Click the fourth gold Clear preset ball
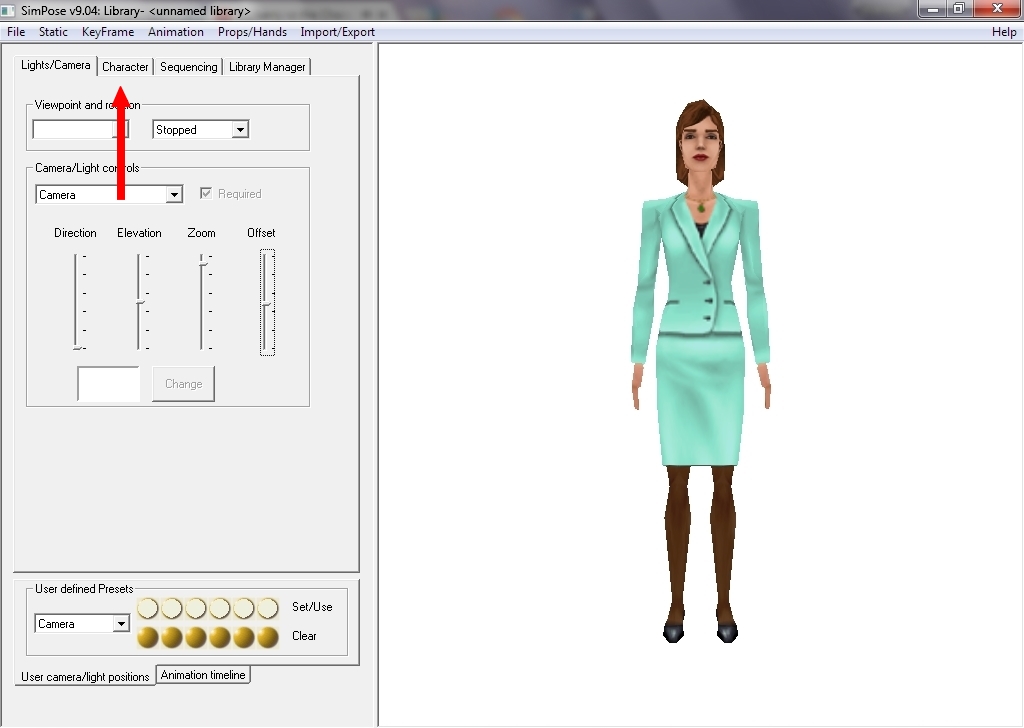Screen dimensions: 1024x728 click(x=220, y=637)
